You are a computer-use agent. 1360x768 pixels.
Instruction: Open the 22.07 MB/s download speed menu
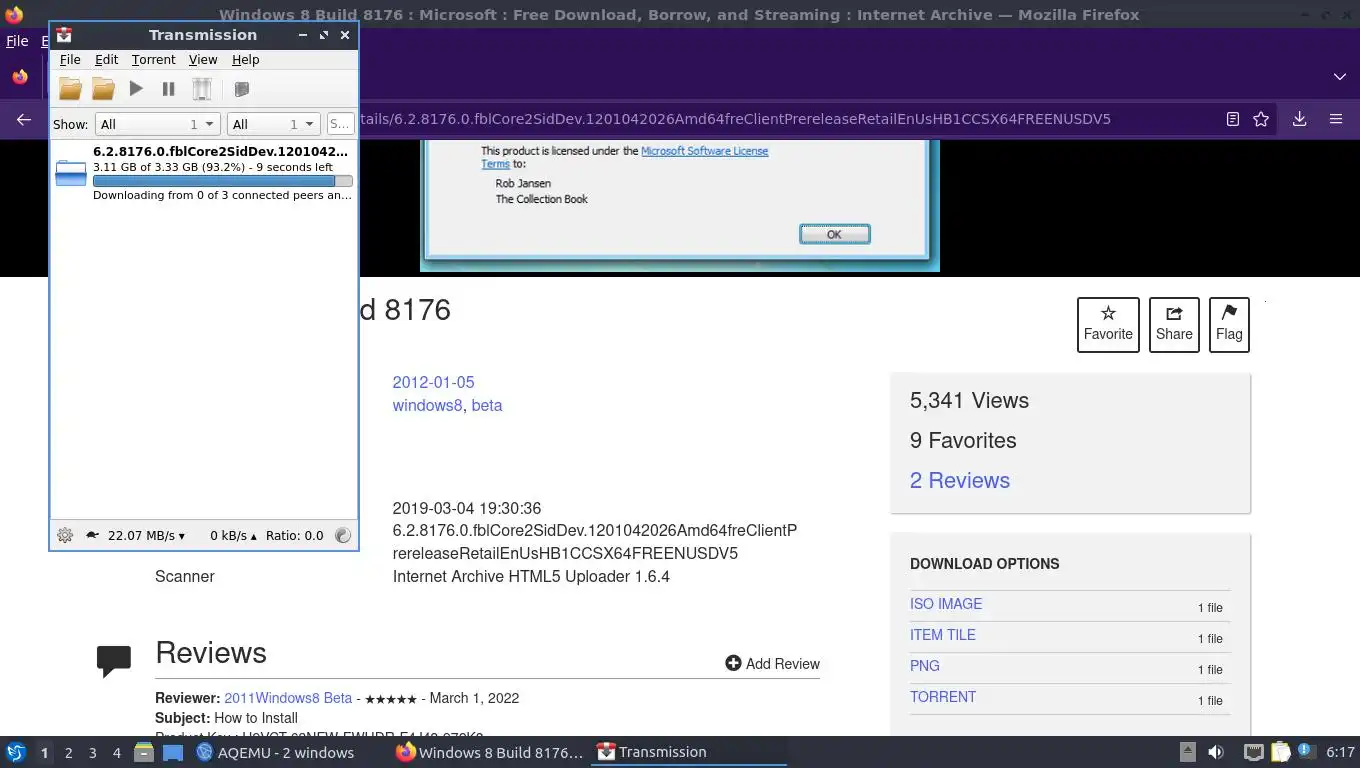(x=146, y=535)
